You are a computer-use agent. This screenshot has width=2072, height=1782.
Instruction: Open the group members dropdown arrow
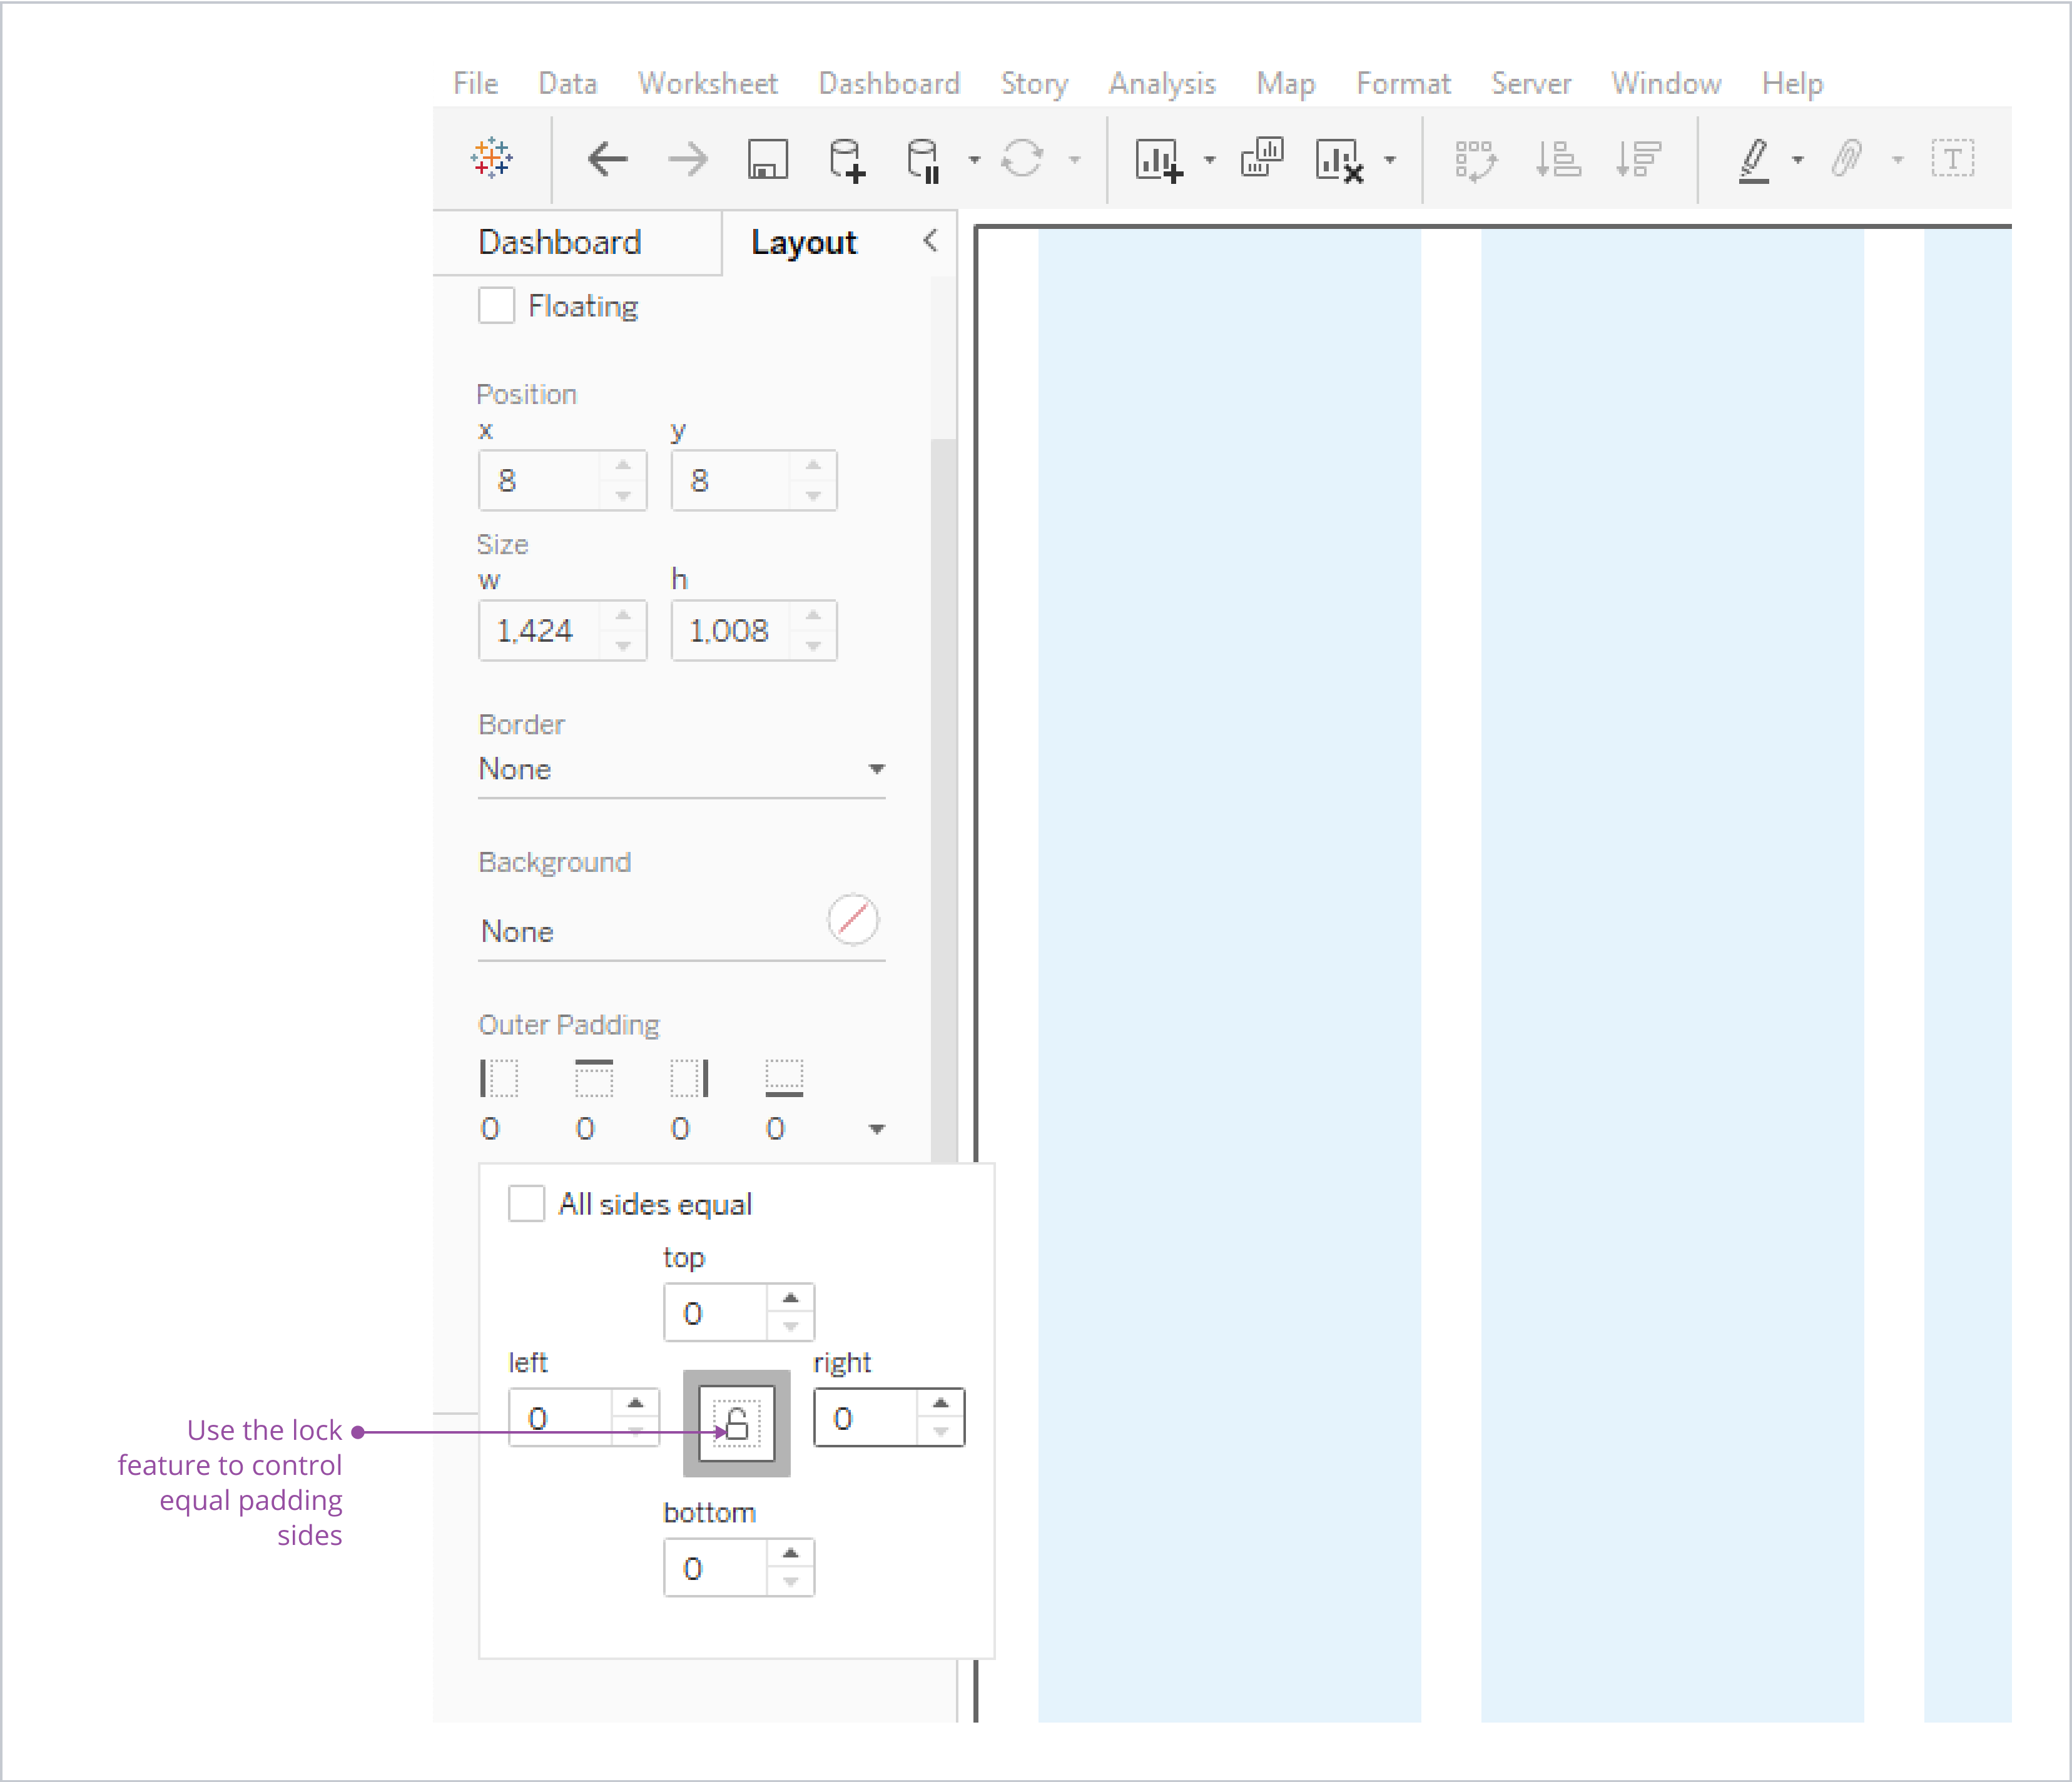[x=1898, y=160]
